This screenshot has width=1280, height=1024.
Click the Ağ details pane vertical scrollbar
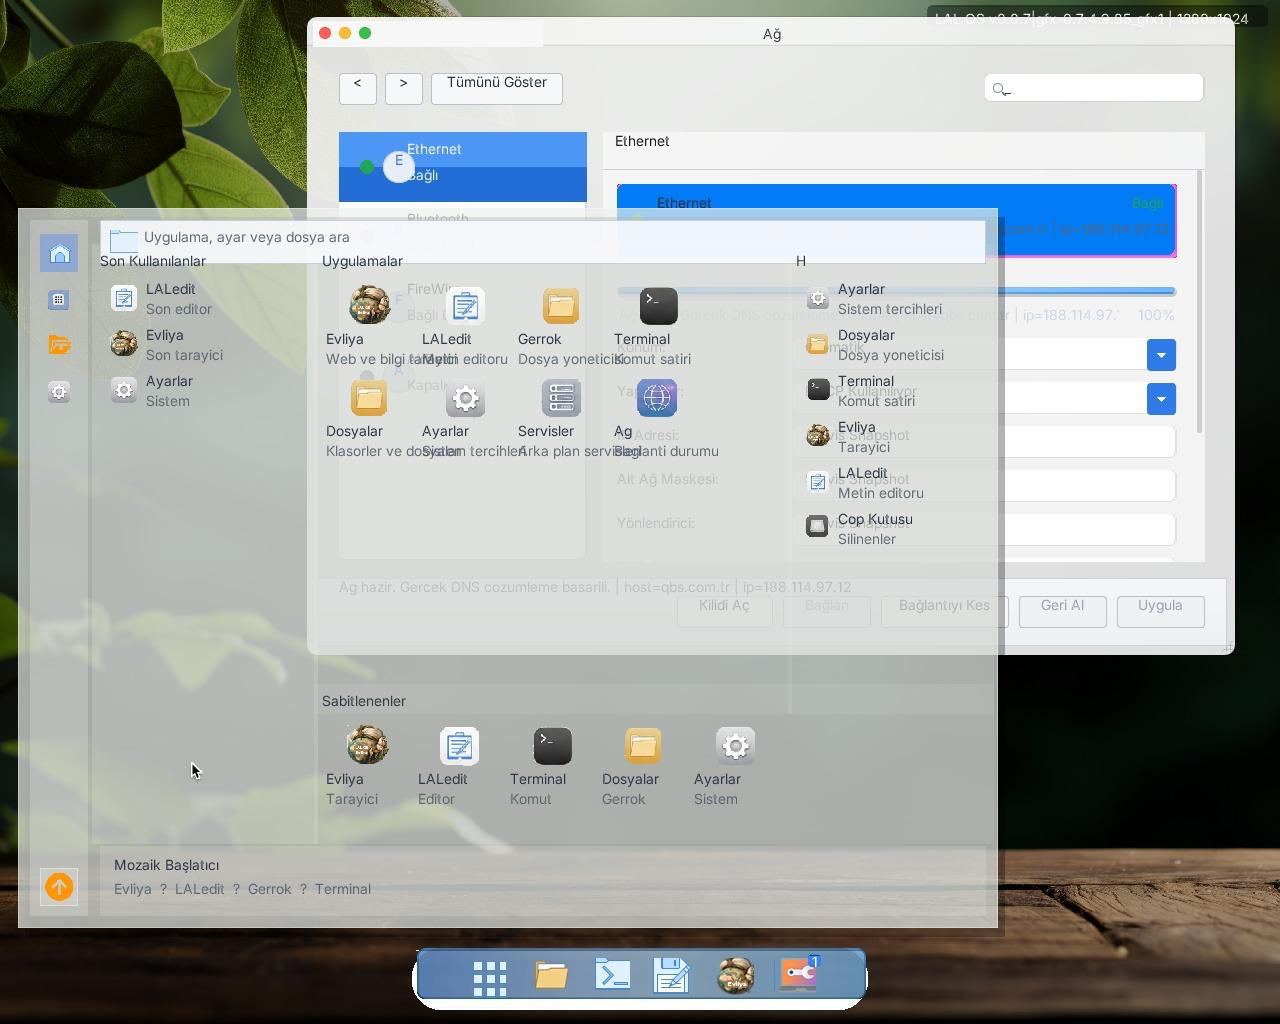[x=1200, y=302]
